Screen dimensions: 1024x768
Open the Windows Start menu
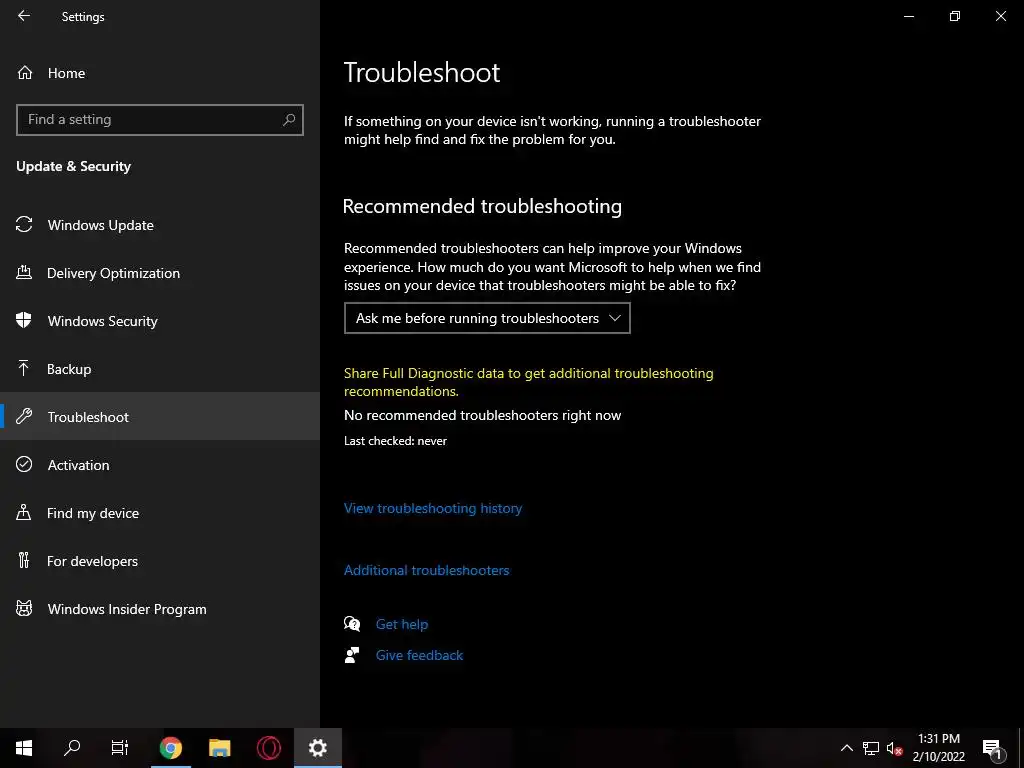click(x=24, y=748)
